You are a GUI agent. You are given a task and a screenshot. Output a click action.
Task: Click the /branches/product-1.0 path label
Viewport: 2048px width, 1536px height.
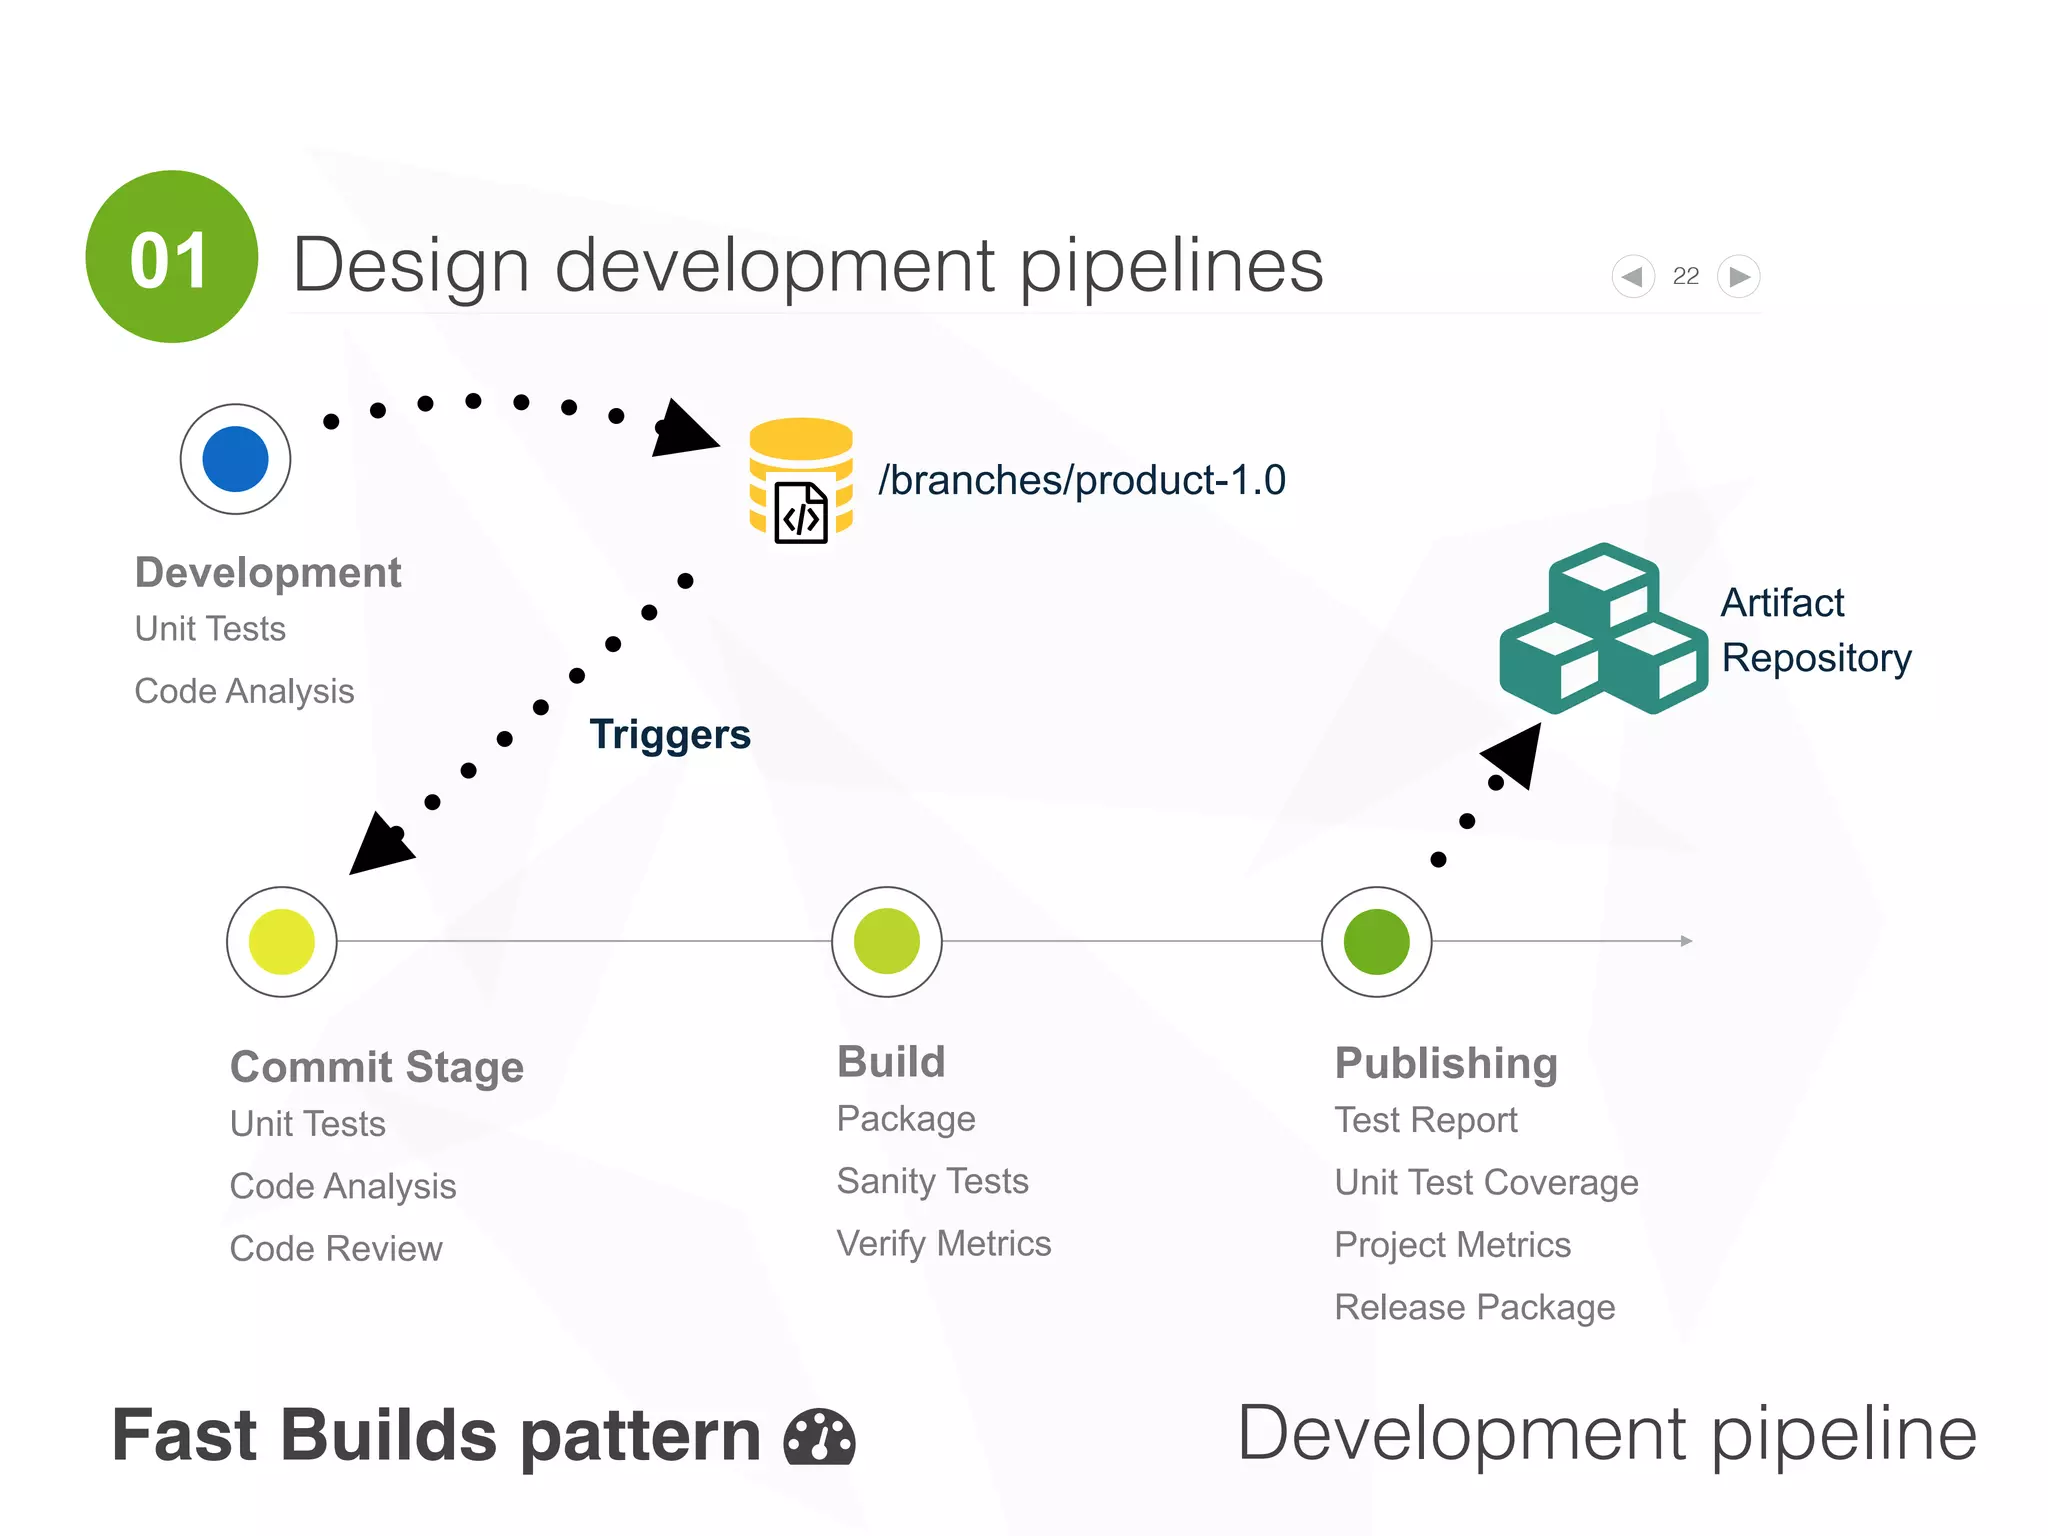pyautogui.click(x=1082, y=481)
